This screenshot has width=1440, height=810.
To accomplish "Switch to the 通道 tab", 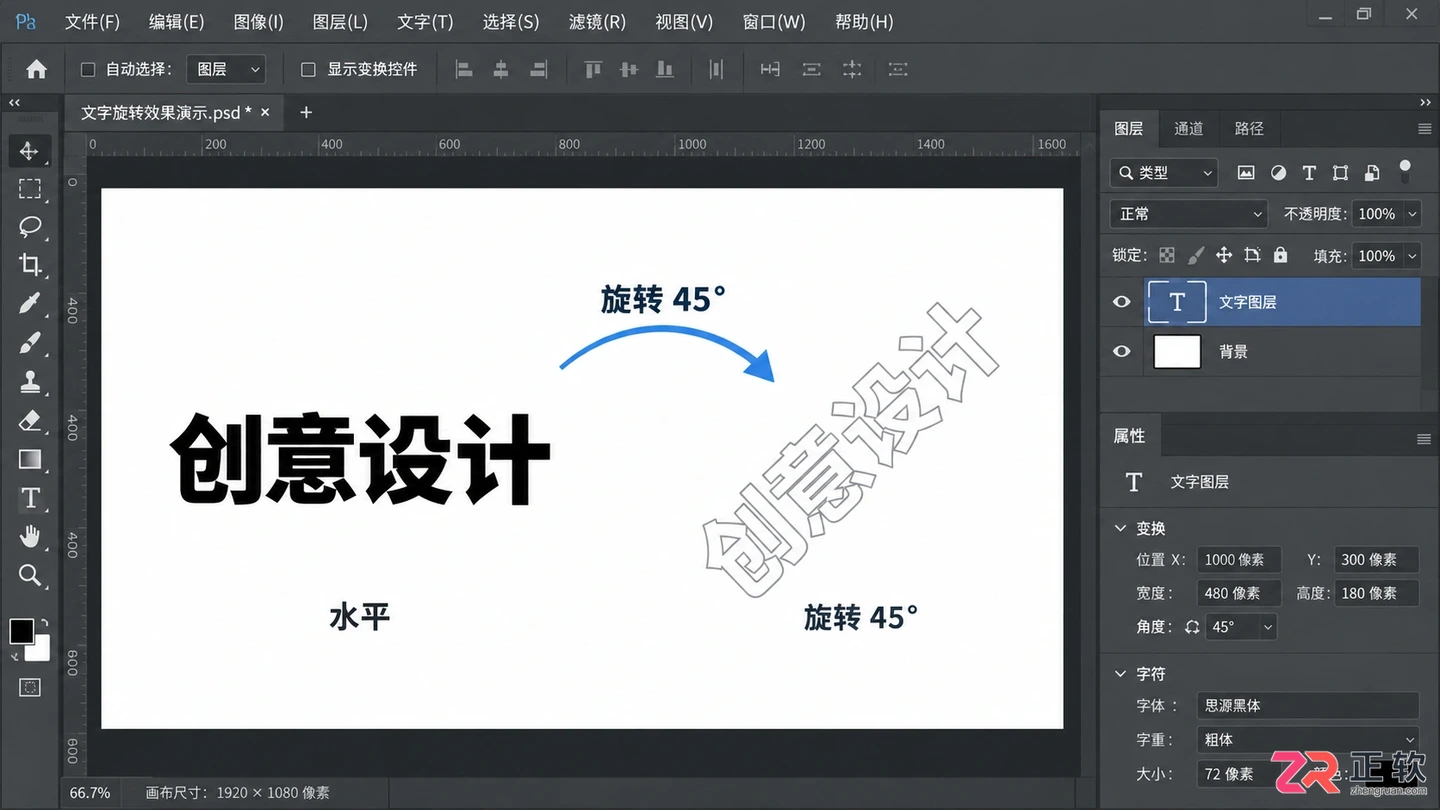I will [x=1188, y=128].
